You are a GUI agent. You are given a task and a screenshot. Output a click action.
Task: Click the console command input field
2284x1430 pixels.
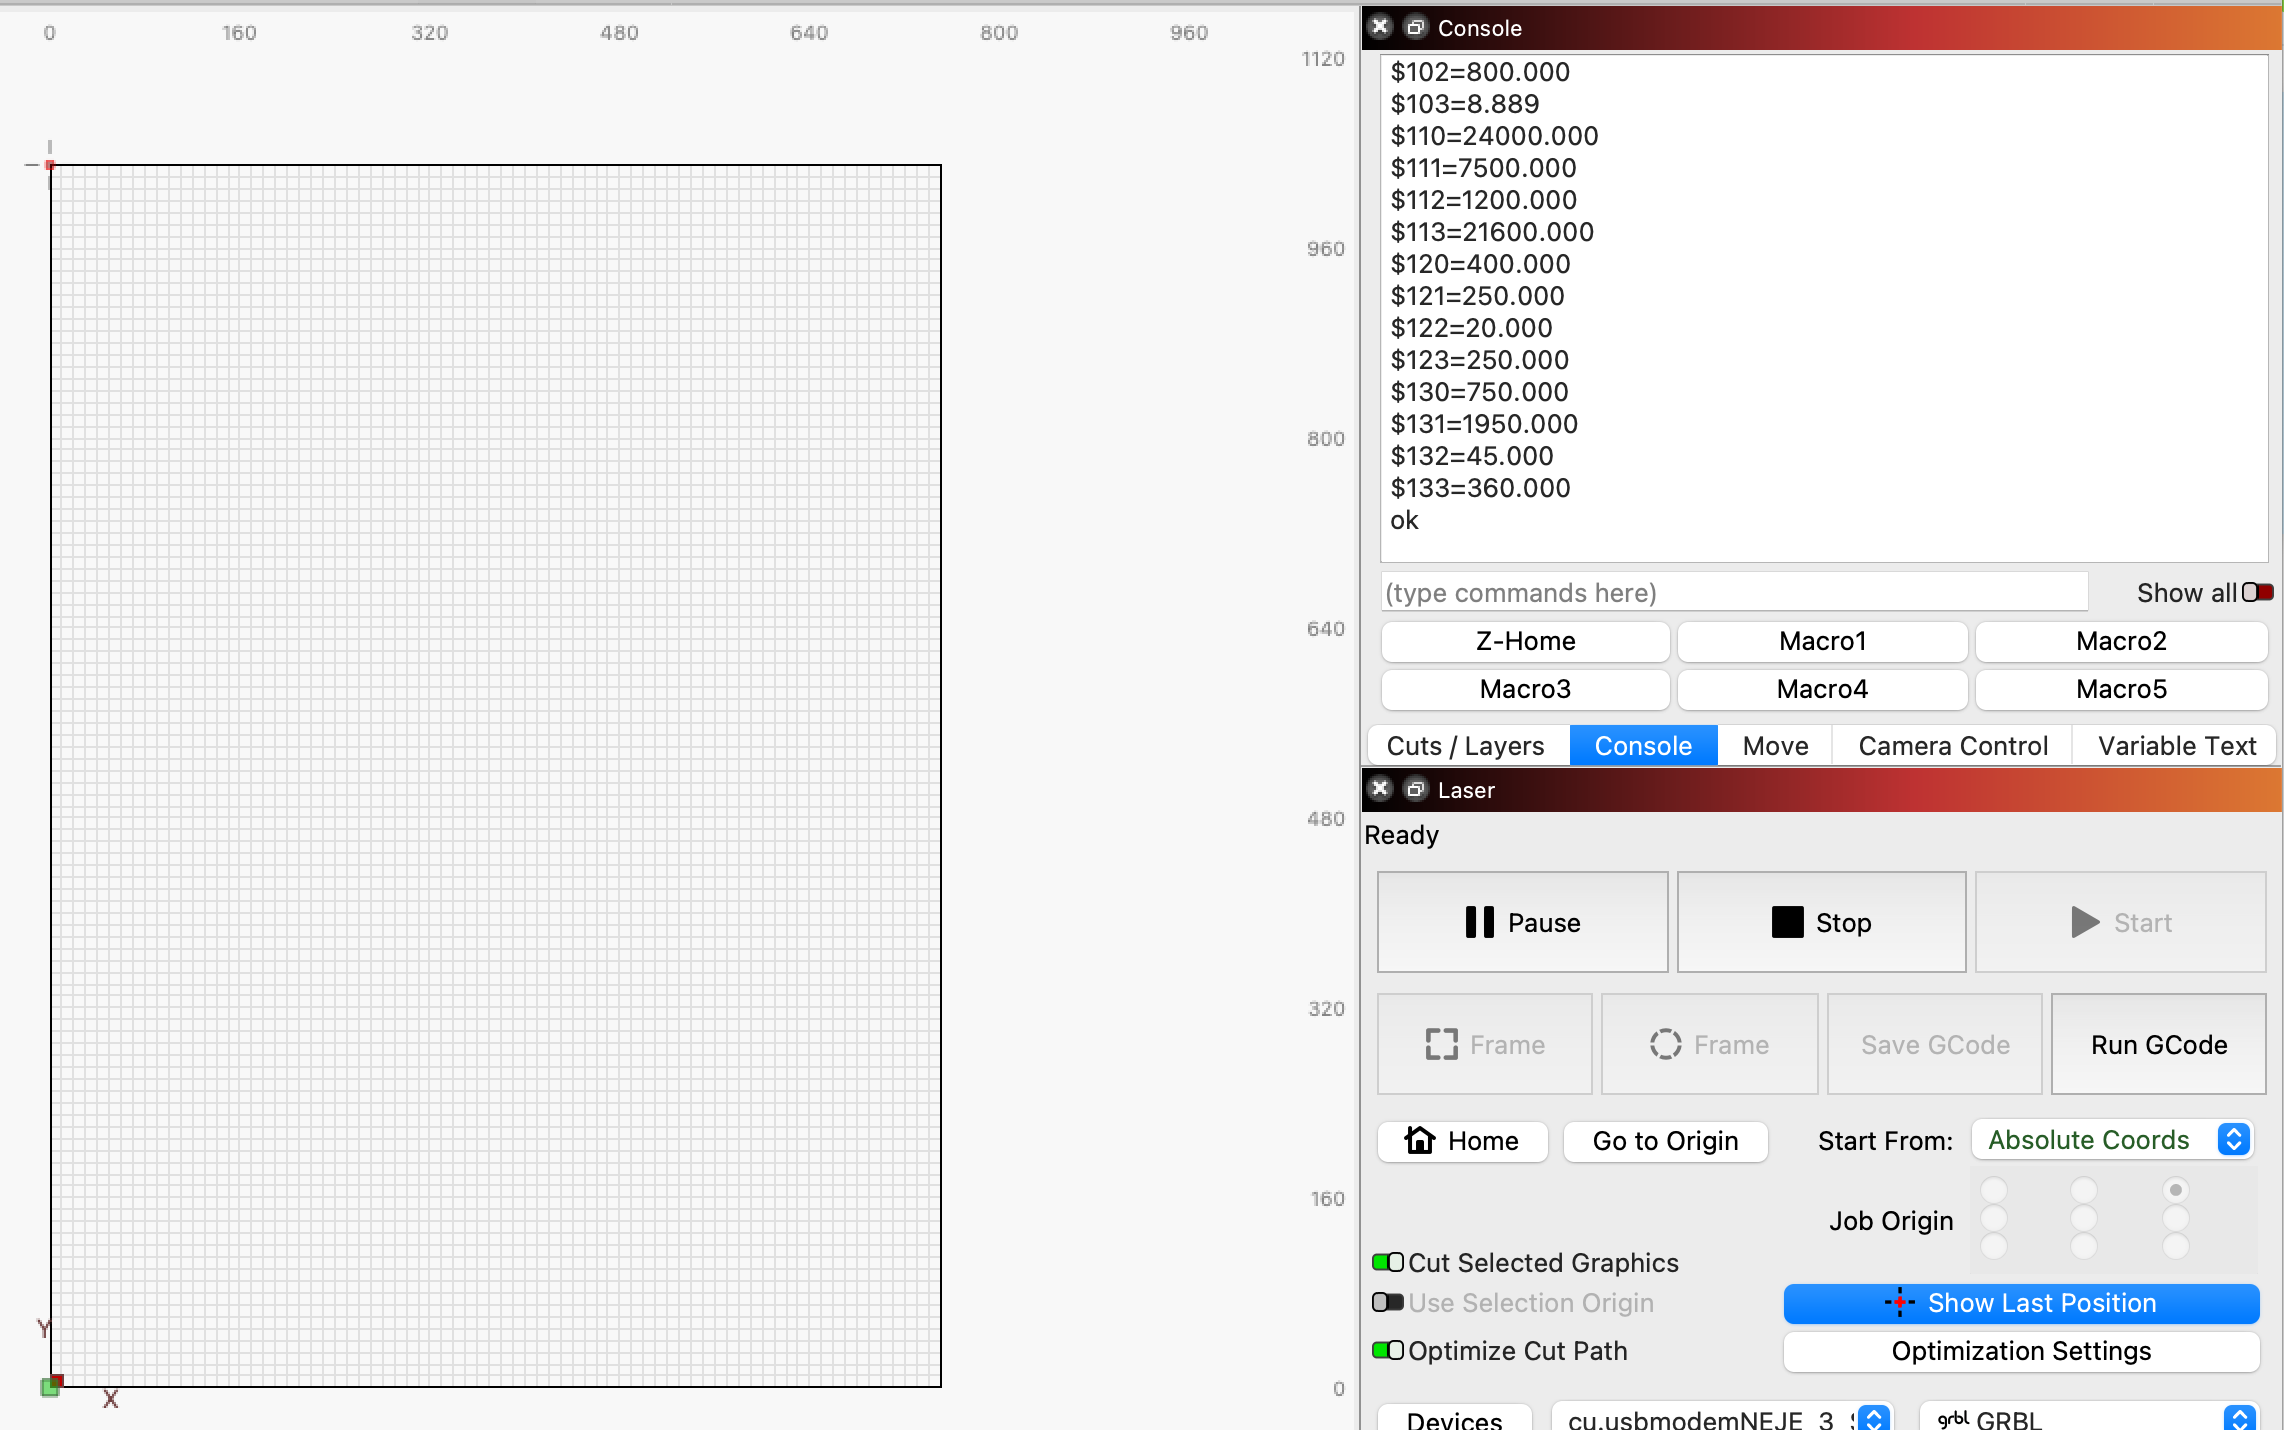pos(1733,592)
